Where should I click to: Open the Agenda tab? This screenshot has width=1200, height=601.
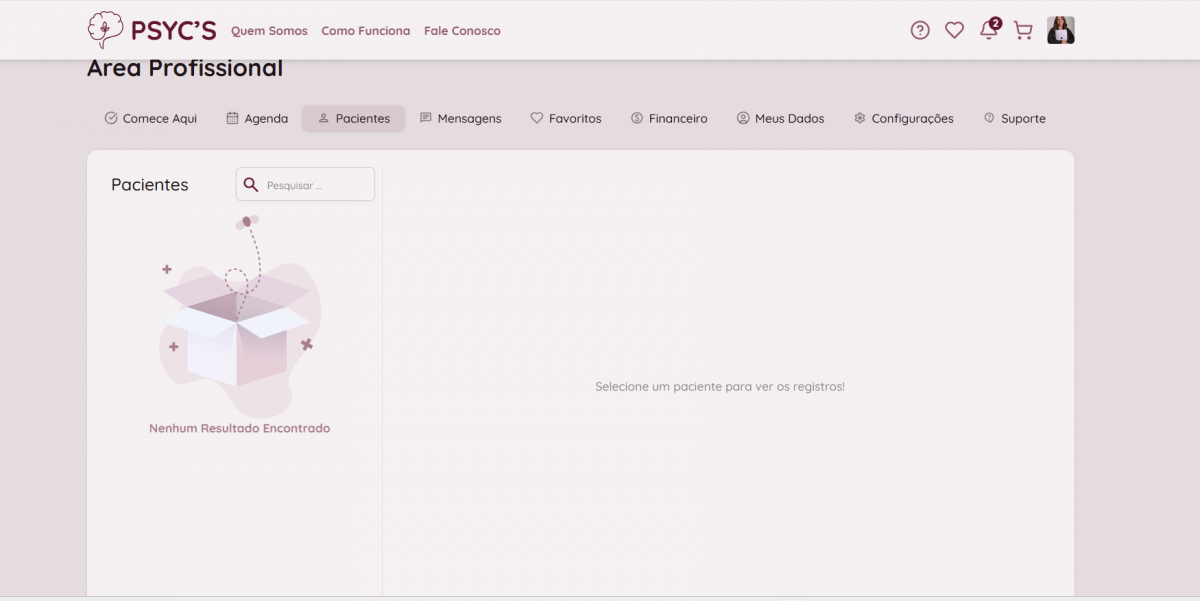tap(257, 118)
